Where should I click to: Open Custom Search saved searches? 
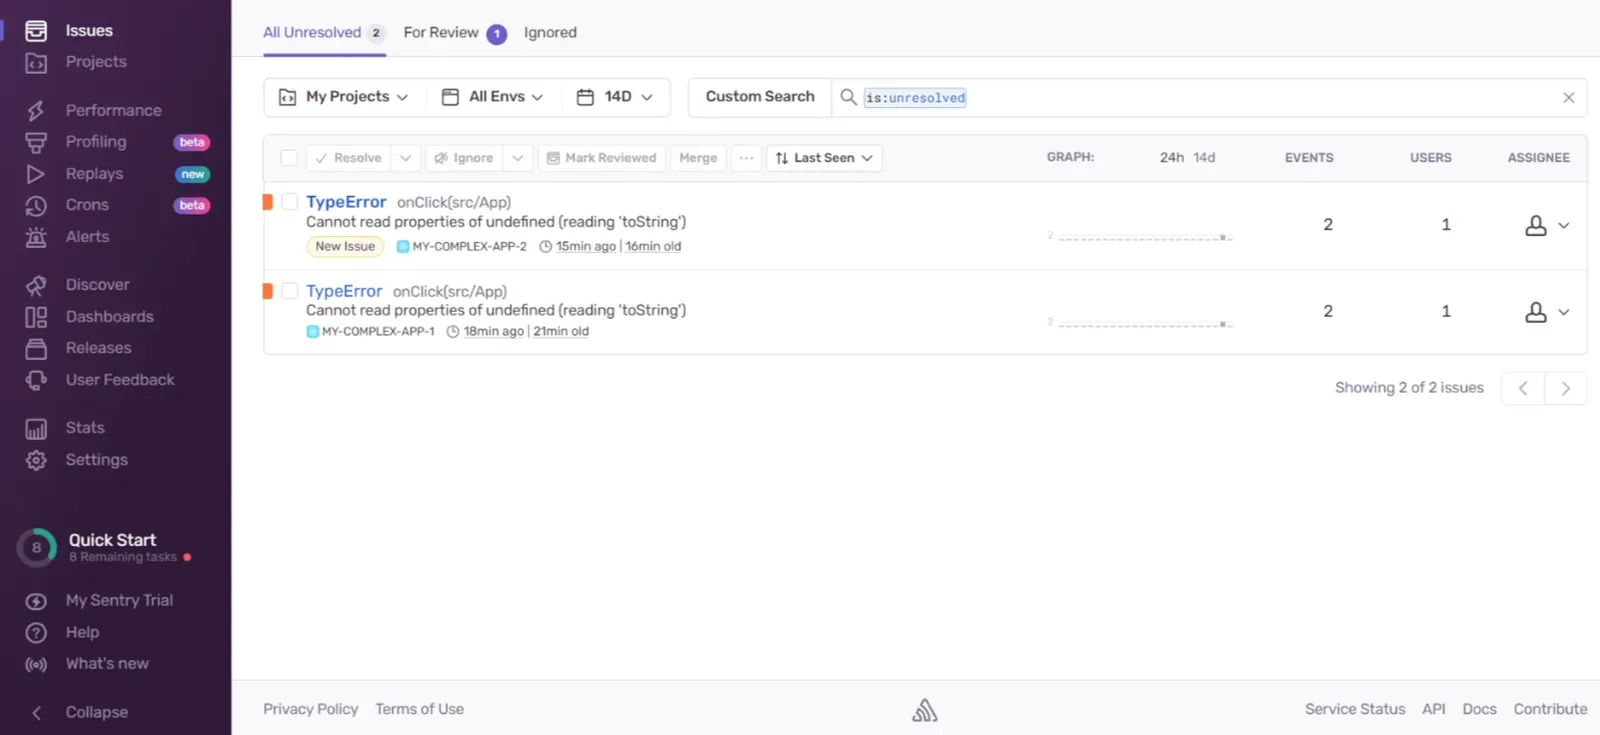(x=760, y=97)
